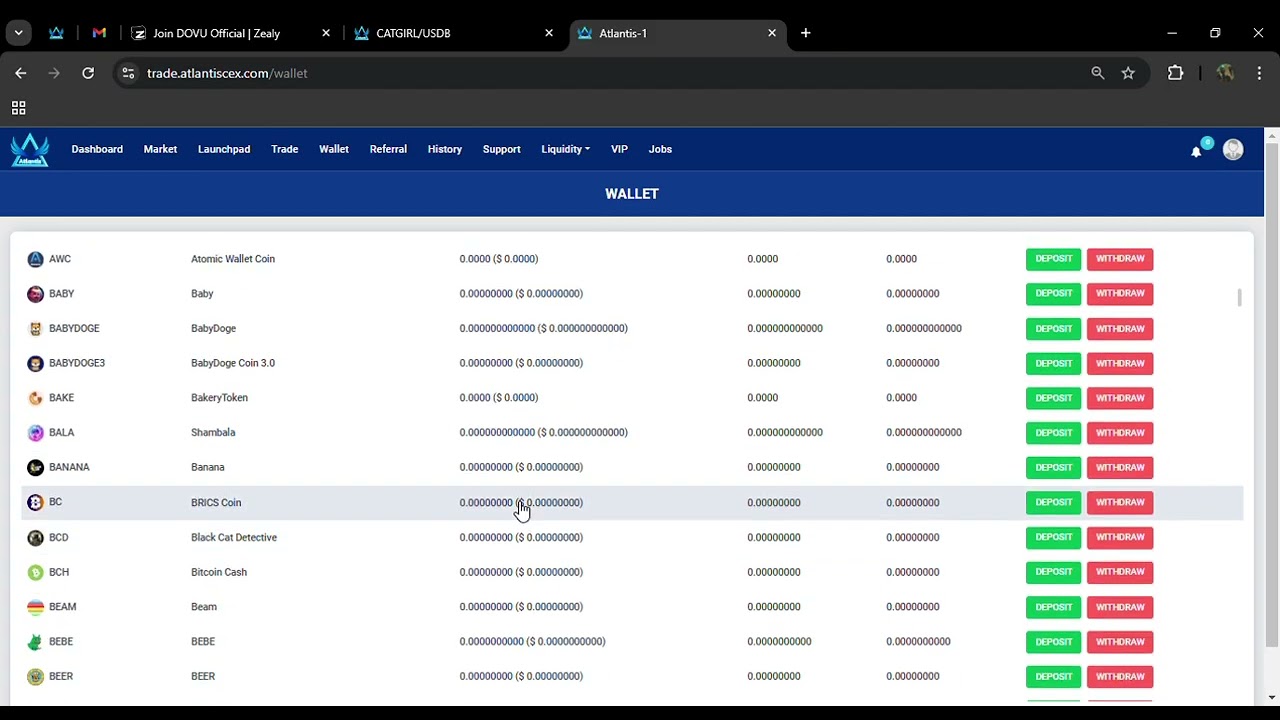This screenshot has height=720, width=1280.
Task: Open the History page
Action: tap(445, 149)
